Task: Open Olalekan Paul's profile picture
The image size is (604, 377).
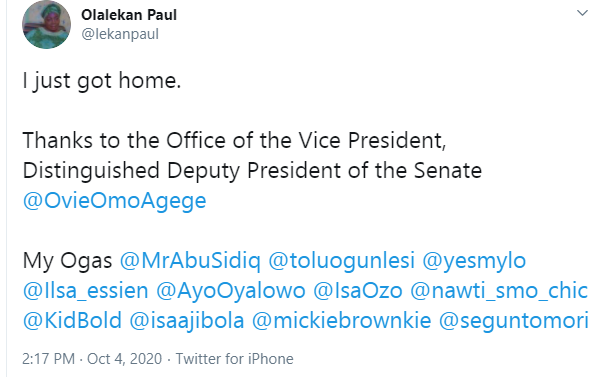Action: (47, 25)
